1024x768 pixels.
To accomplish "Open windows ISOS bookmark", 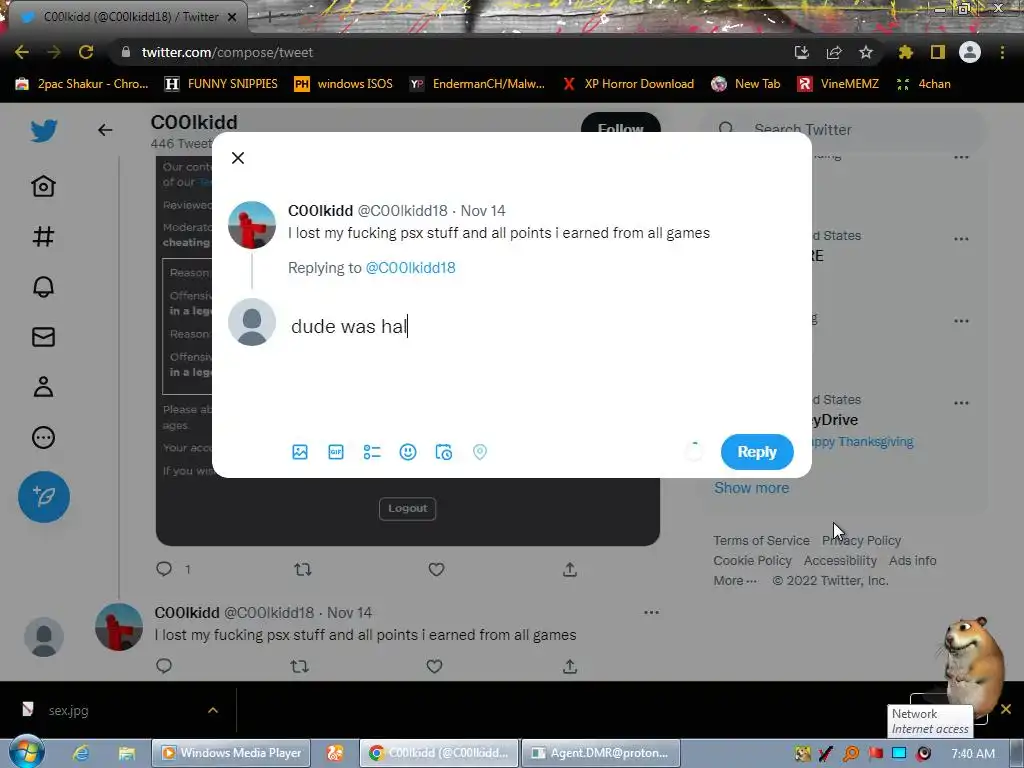I will (344, 84).
